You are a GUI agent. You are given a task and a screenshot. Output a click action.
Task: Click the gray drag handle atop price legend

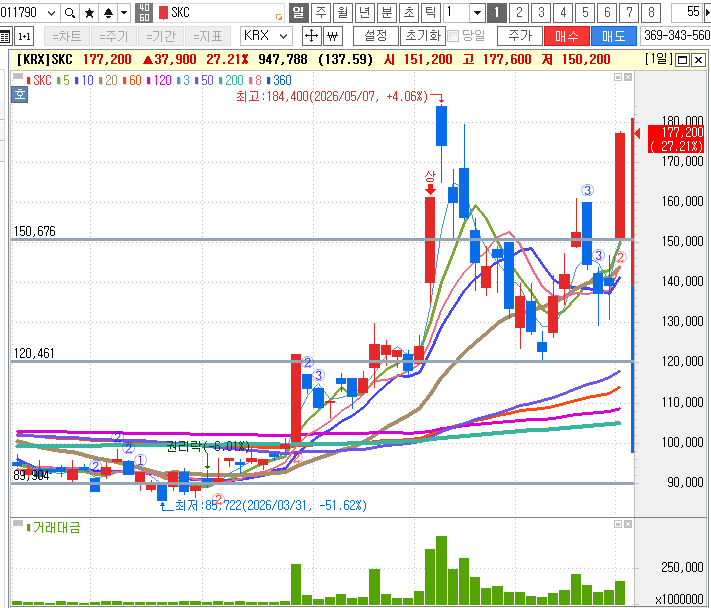click(x=18, y=77)
